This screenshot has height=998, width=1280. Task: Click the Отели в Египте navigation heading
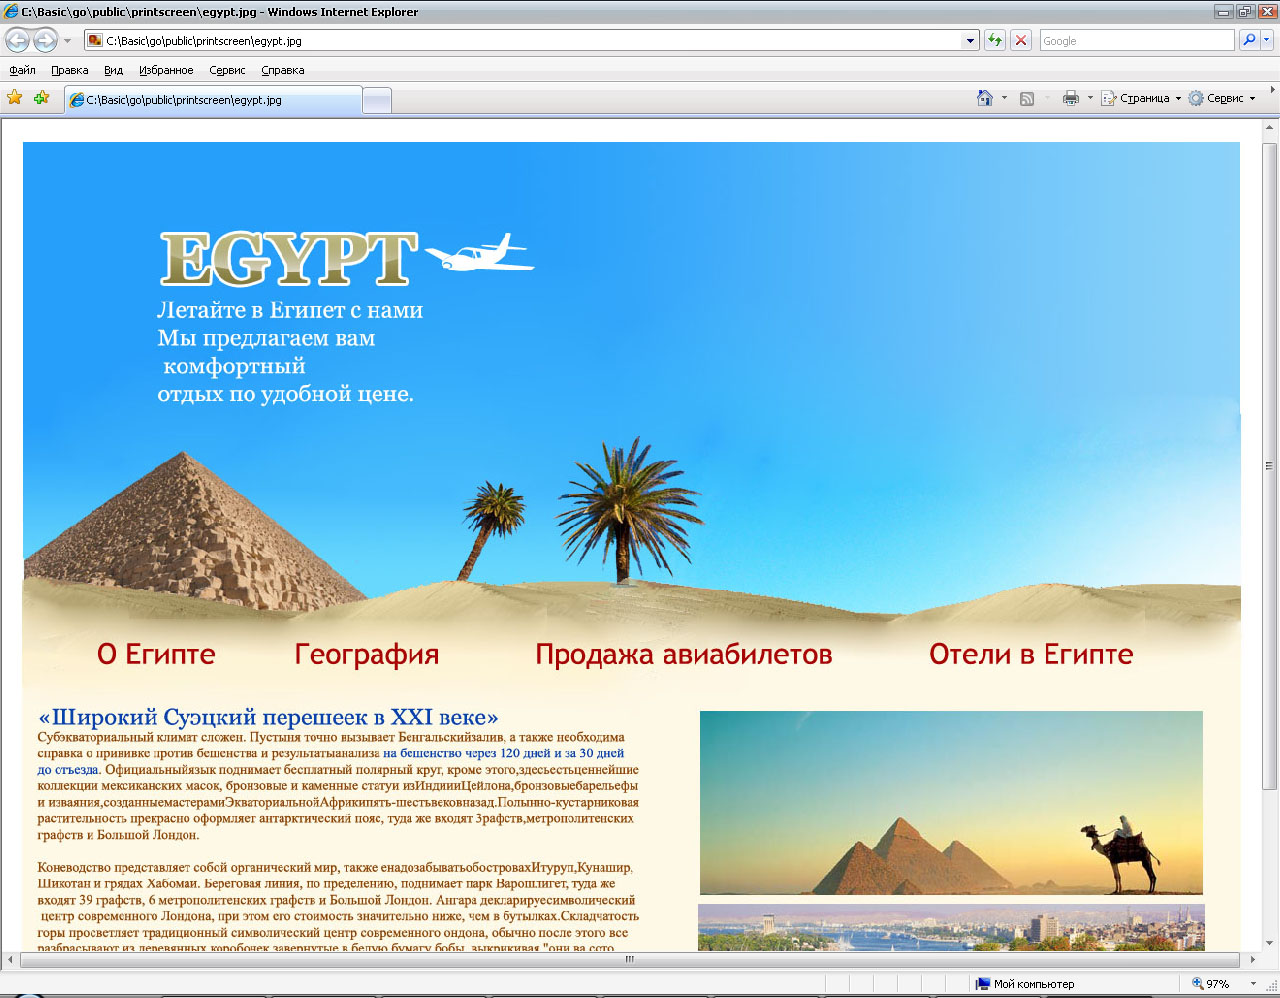[x=1031, y=654]
